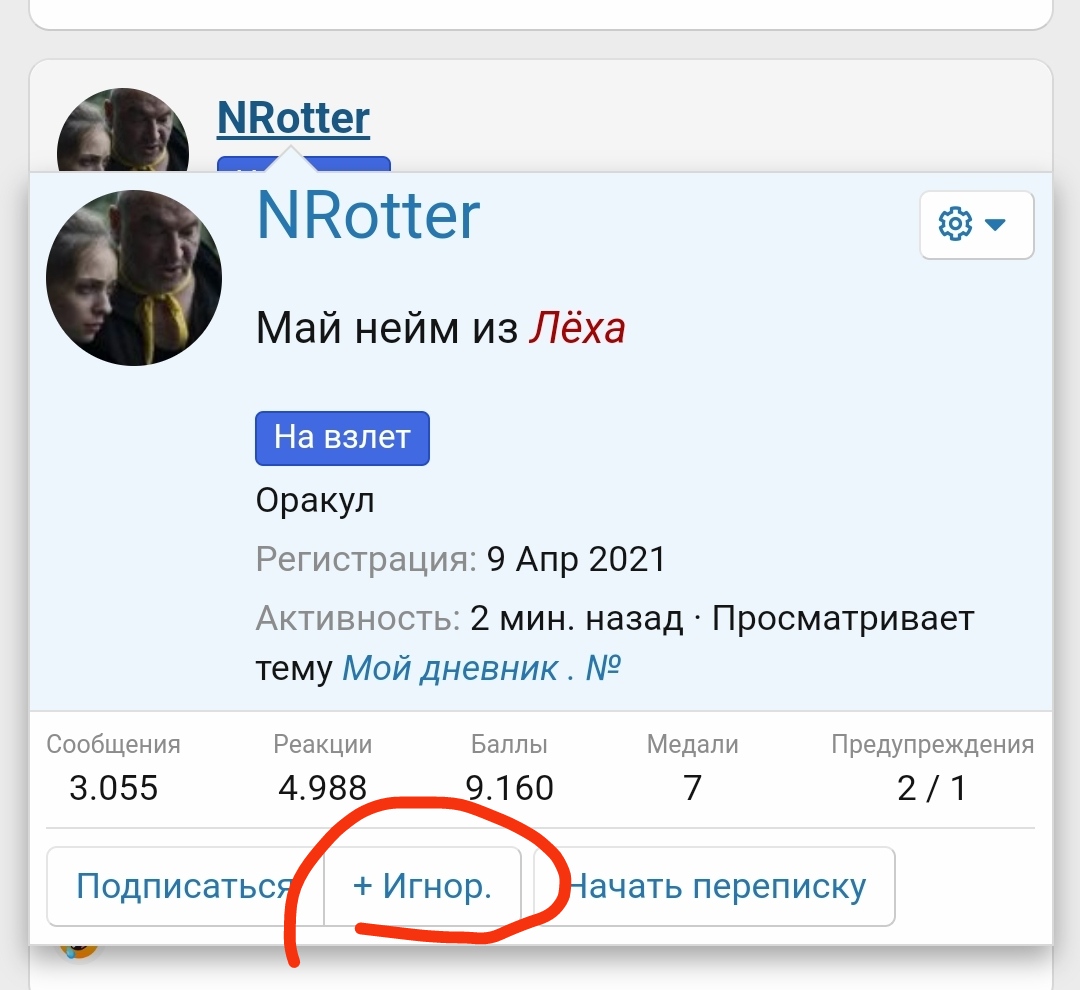Click the small avatar behind the popup

pyautogui.click(x=123, y=130)
